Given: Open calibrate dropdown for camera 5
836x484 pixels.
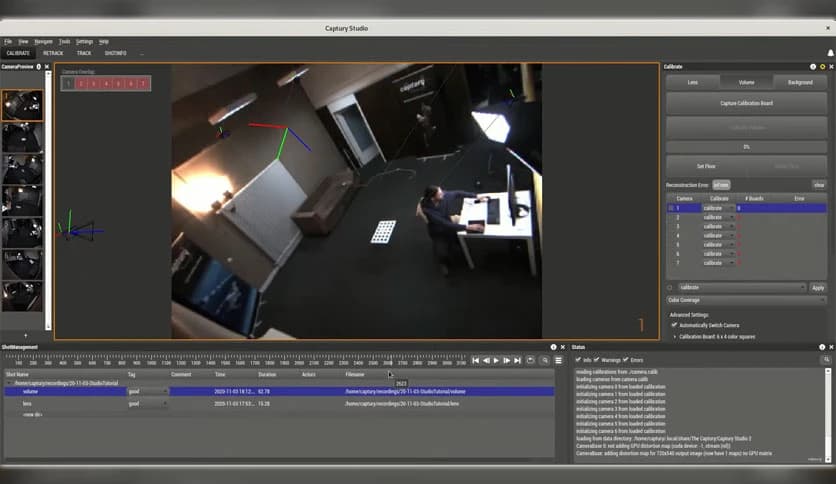Looking at the screenshot, I should (718, 245).
